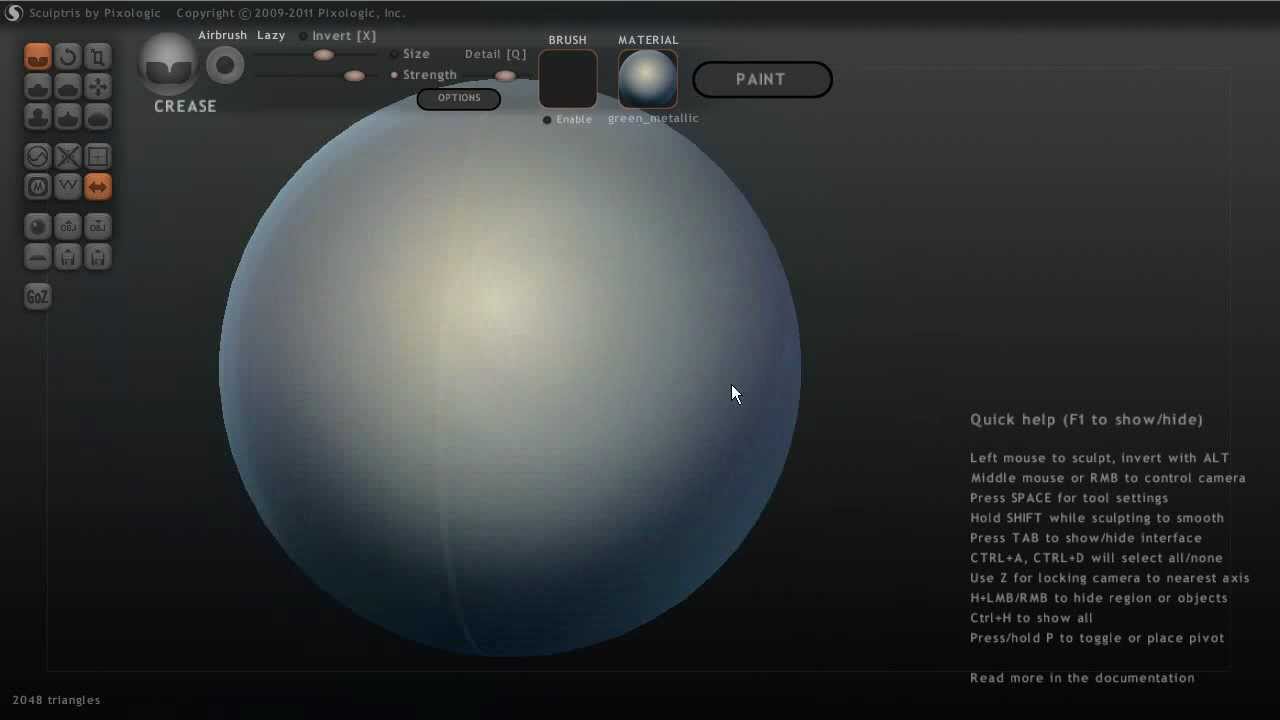Open the empty BRUSH texture slot
This screenshot has width=1280, height=720.
(x=568, y=79)
